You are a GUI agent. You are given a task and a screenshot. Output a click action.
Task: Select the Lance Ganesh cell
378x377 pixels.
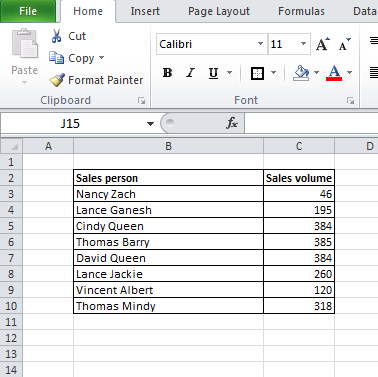[x=168, y=210]
